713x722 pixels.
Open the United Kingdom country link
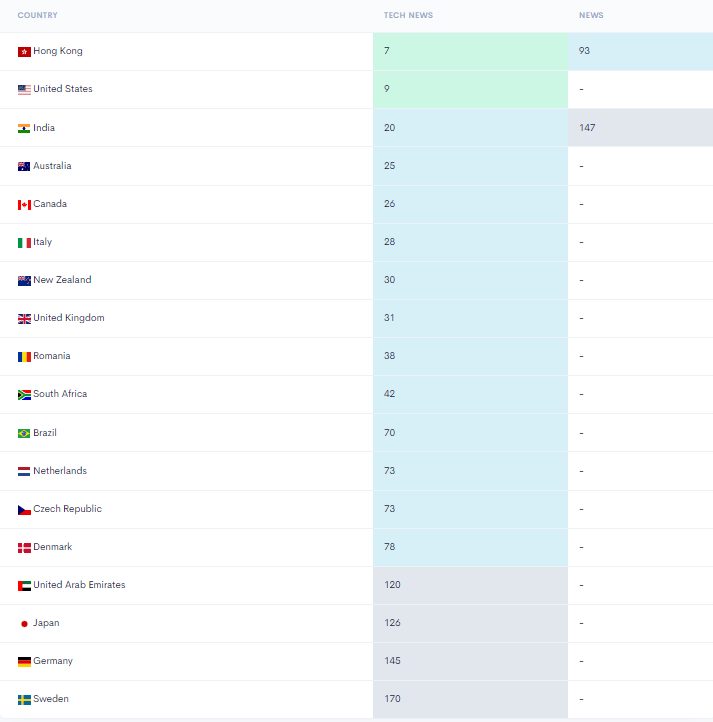coord(69,318)
